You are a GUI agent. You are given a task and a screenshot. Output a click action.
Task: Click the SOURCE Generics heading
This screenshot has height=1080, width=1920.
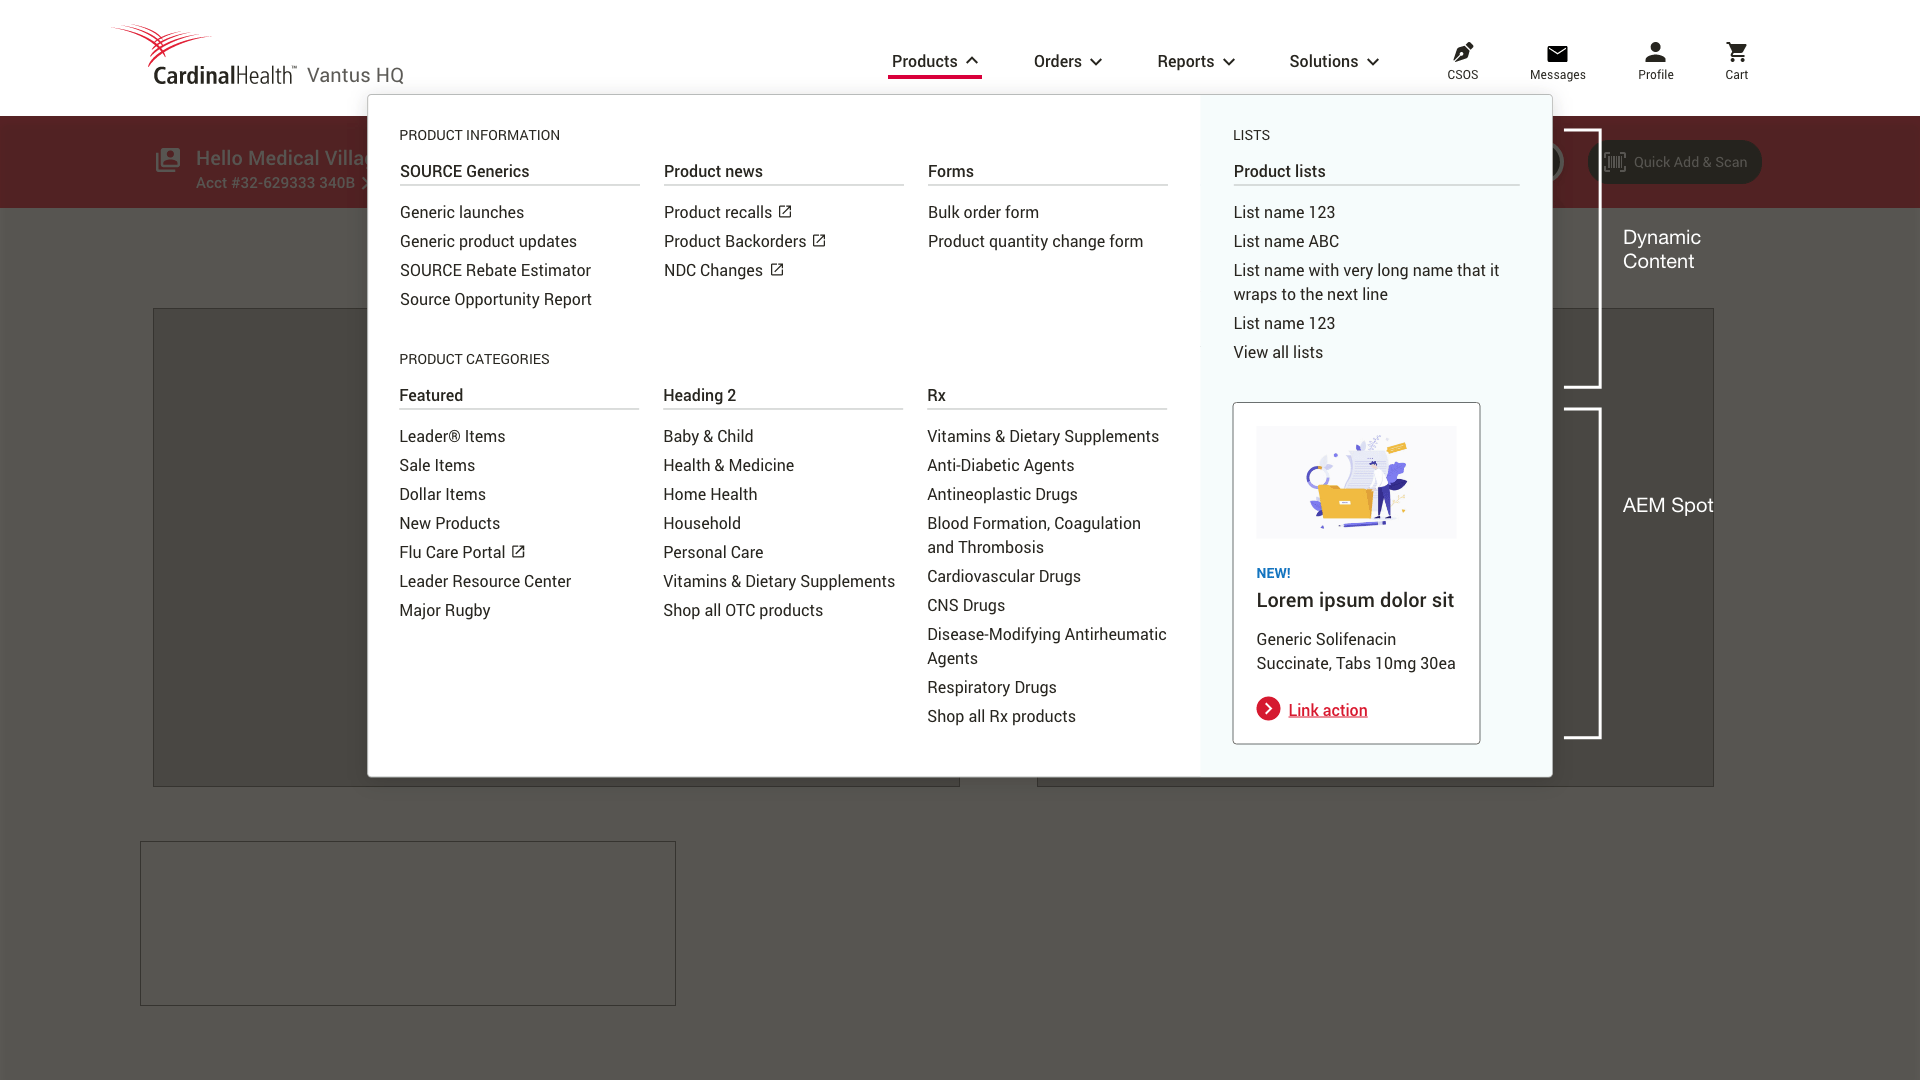464,171
